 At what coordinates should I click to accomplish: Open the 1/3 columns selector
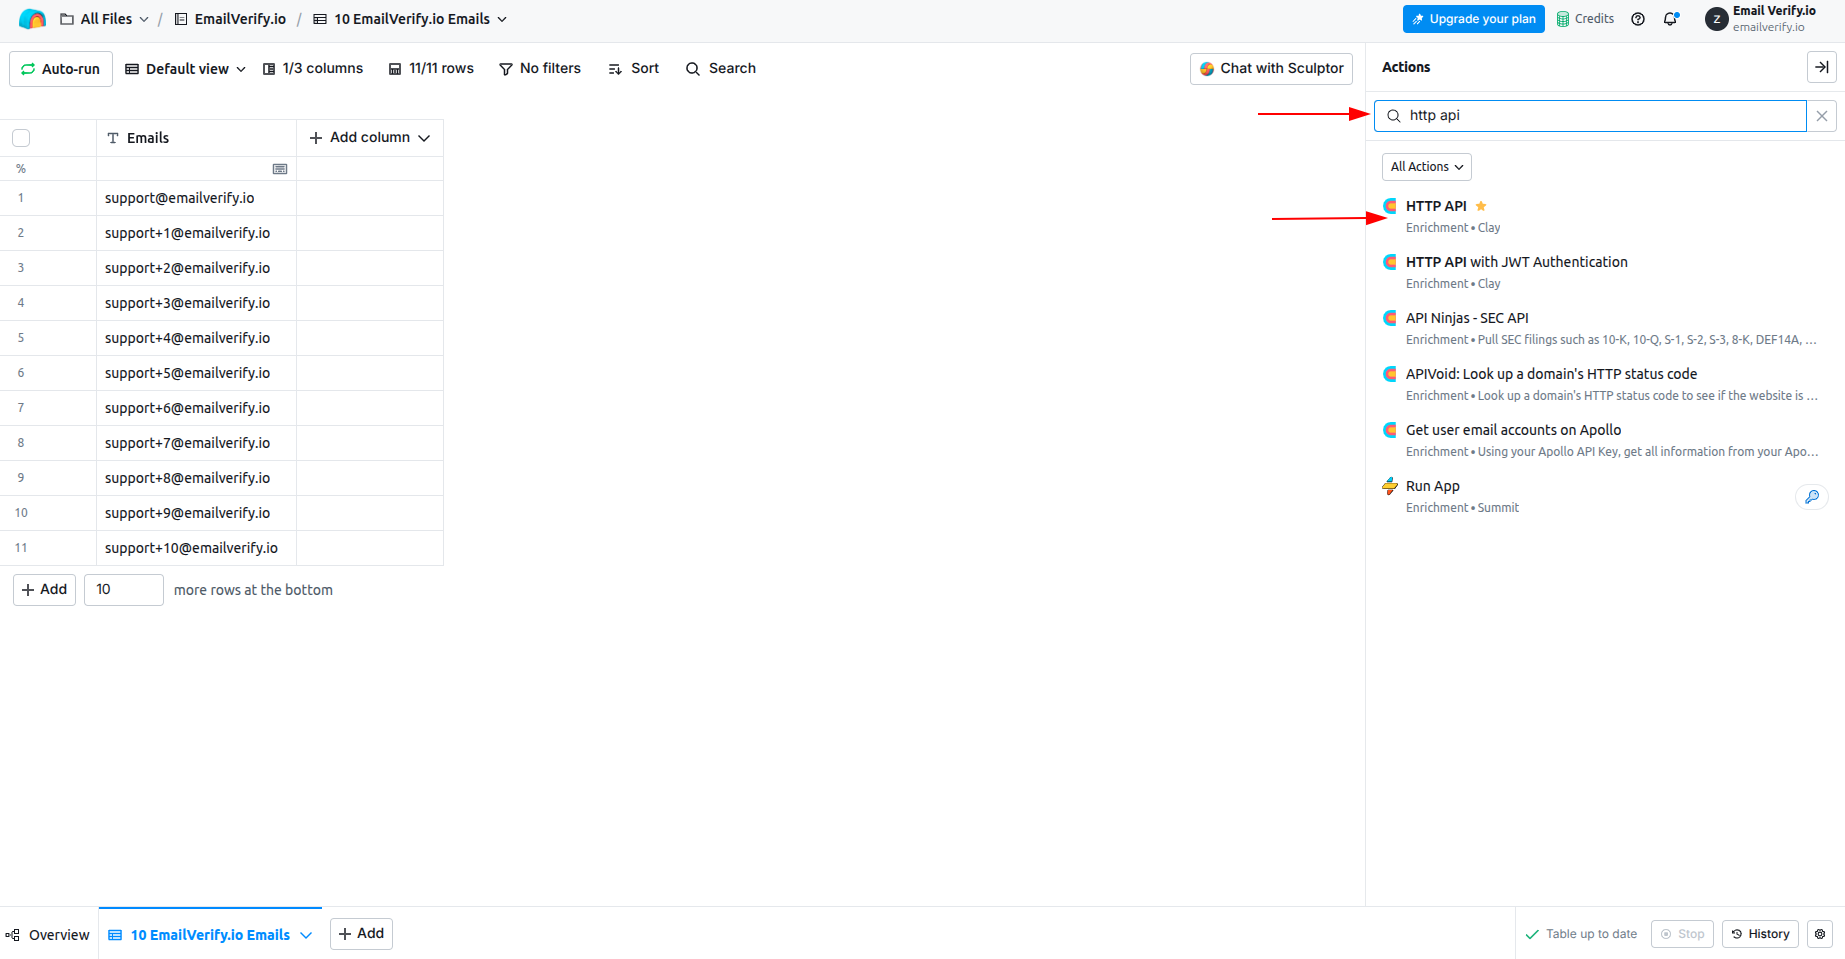pyautogui.click(x=313, y=69)
